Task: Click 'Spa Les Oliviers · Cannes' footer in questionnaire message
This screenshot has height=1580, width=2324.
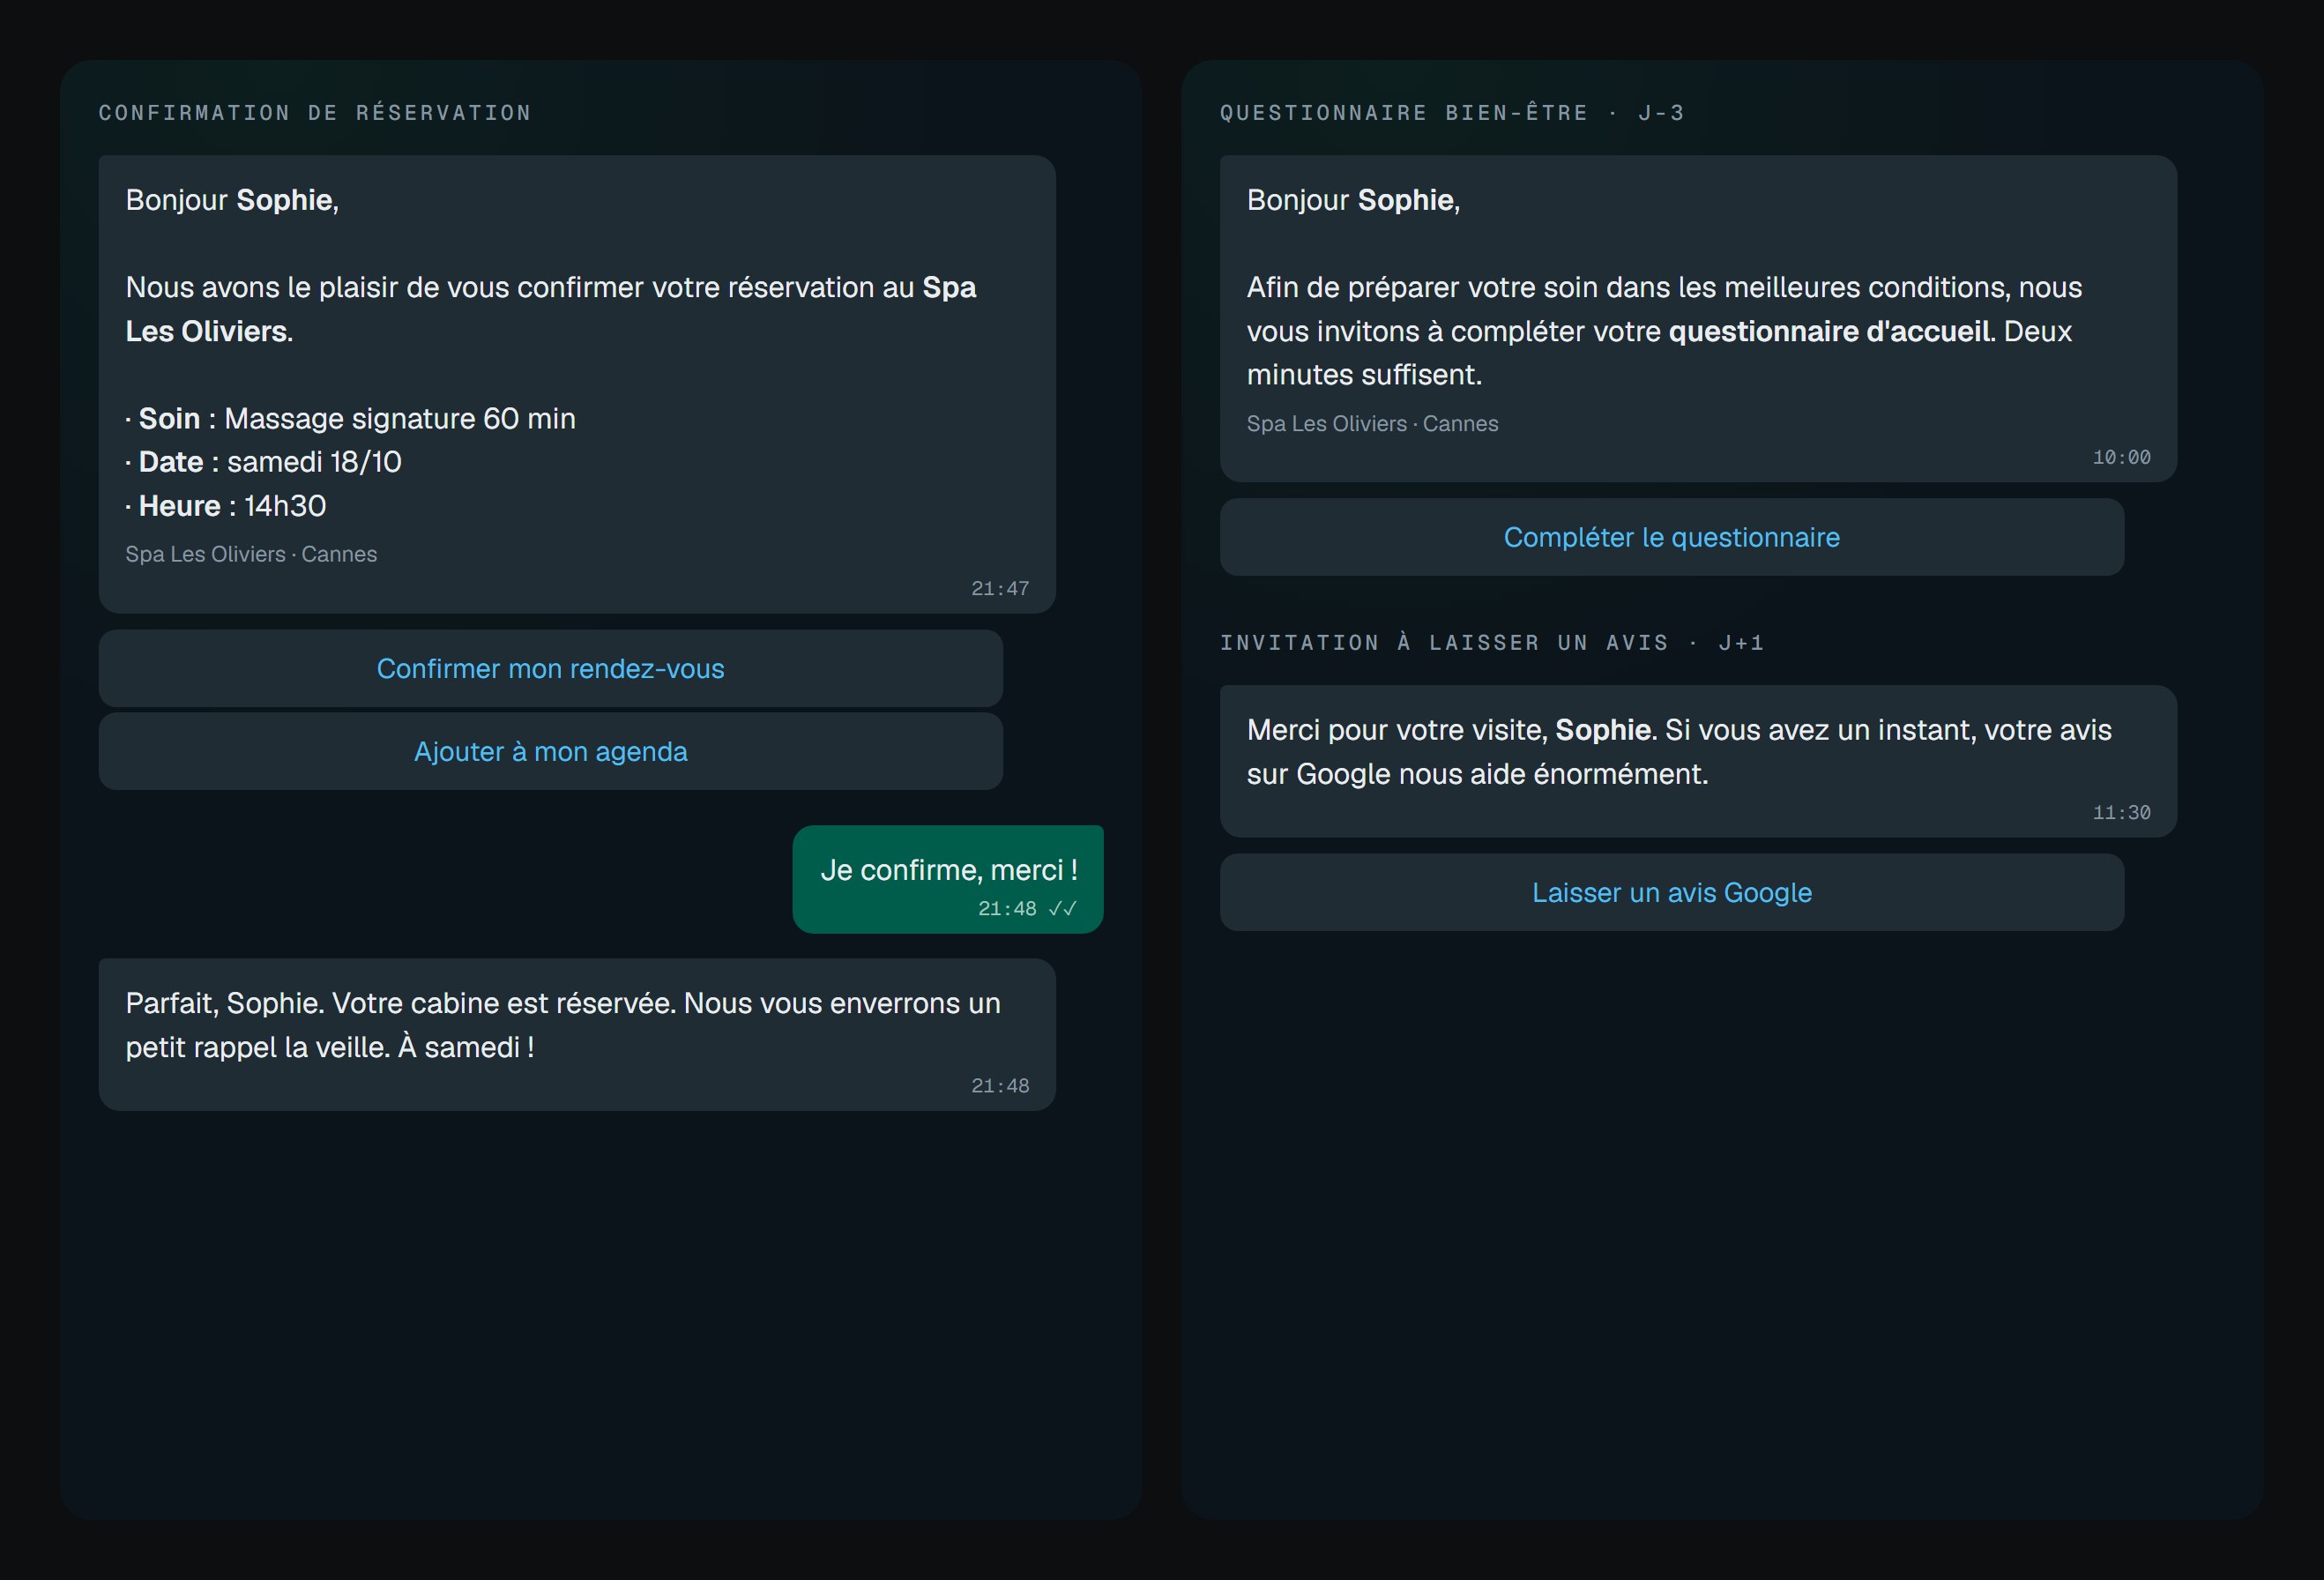Action: coord(1372,423)
